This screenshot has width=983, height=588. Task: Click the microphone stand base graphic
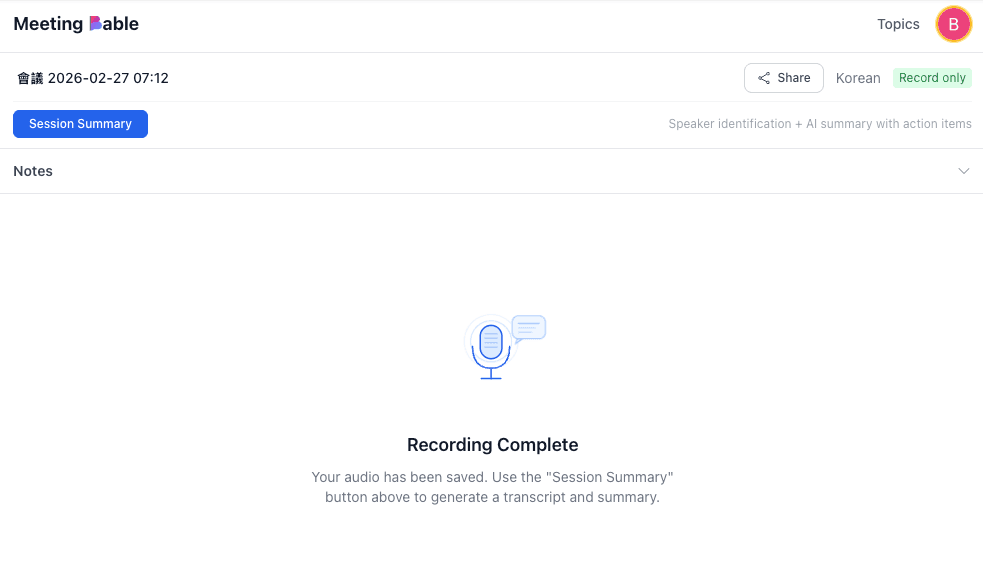point(490,376)
